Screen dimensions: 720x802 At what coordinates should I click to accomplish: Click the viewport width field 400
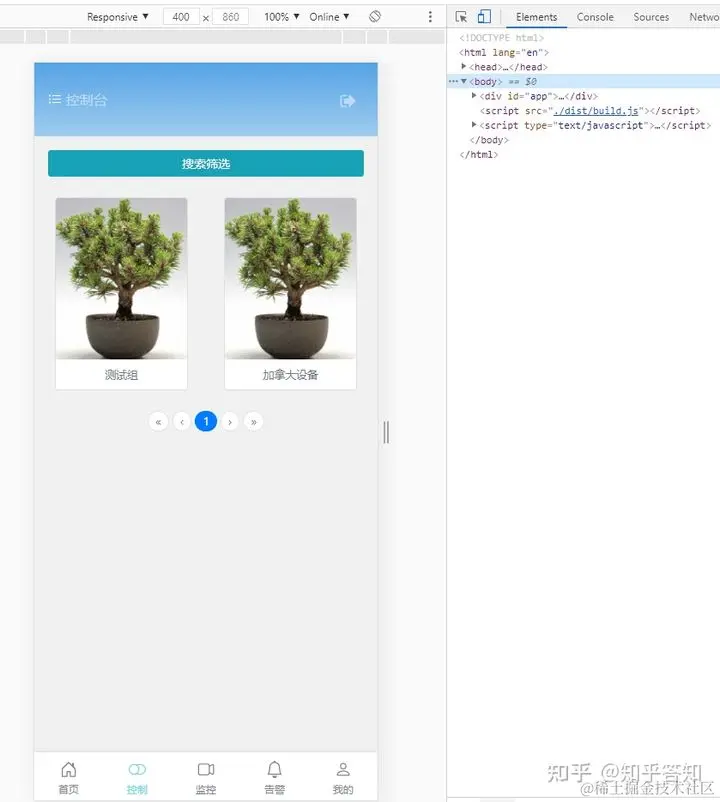[181, 17]
